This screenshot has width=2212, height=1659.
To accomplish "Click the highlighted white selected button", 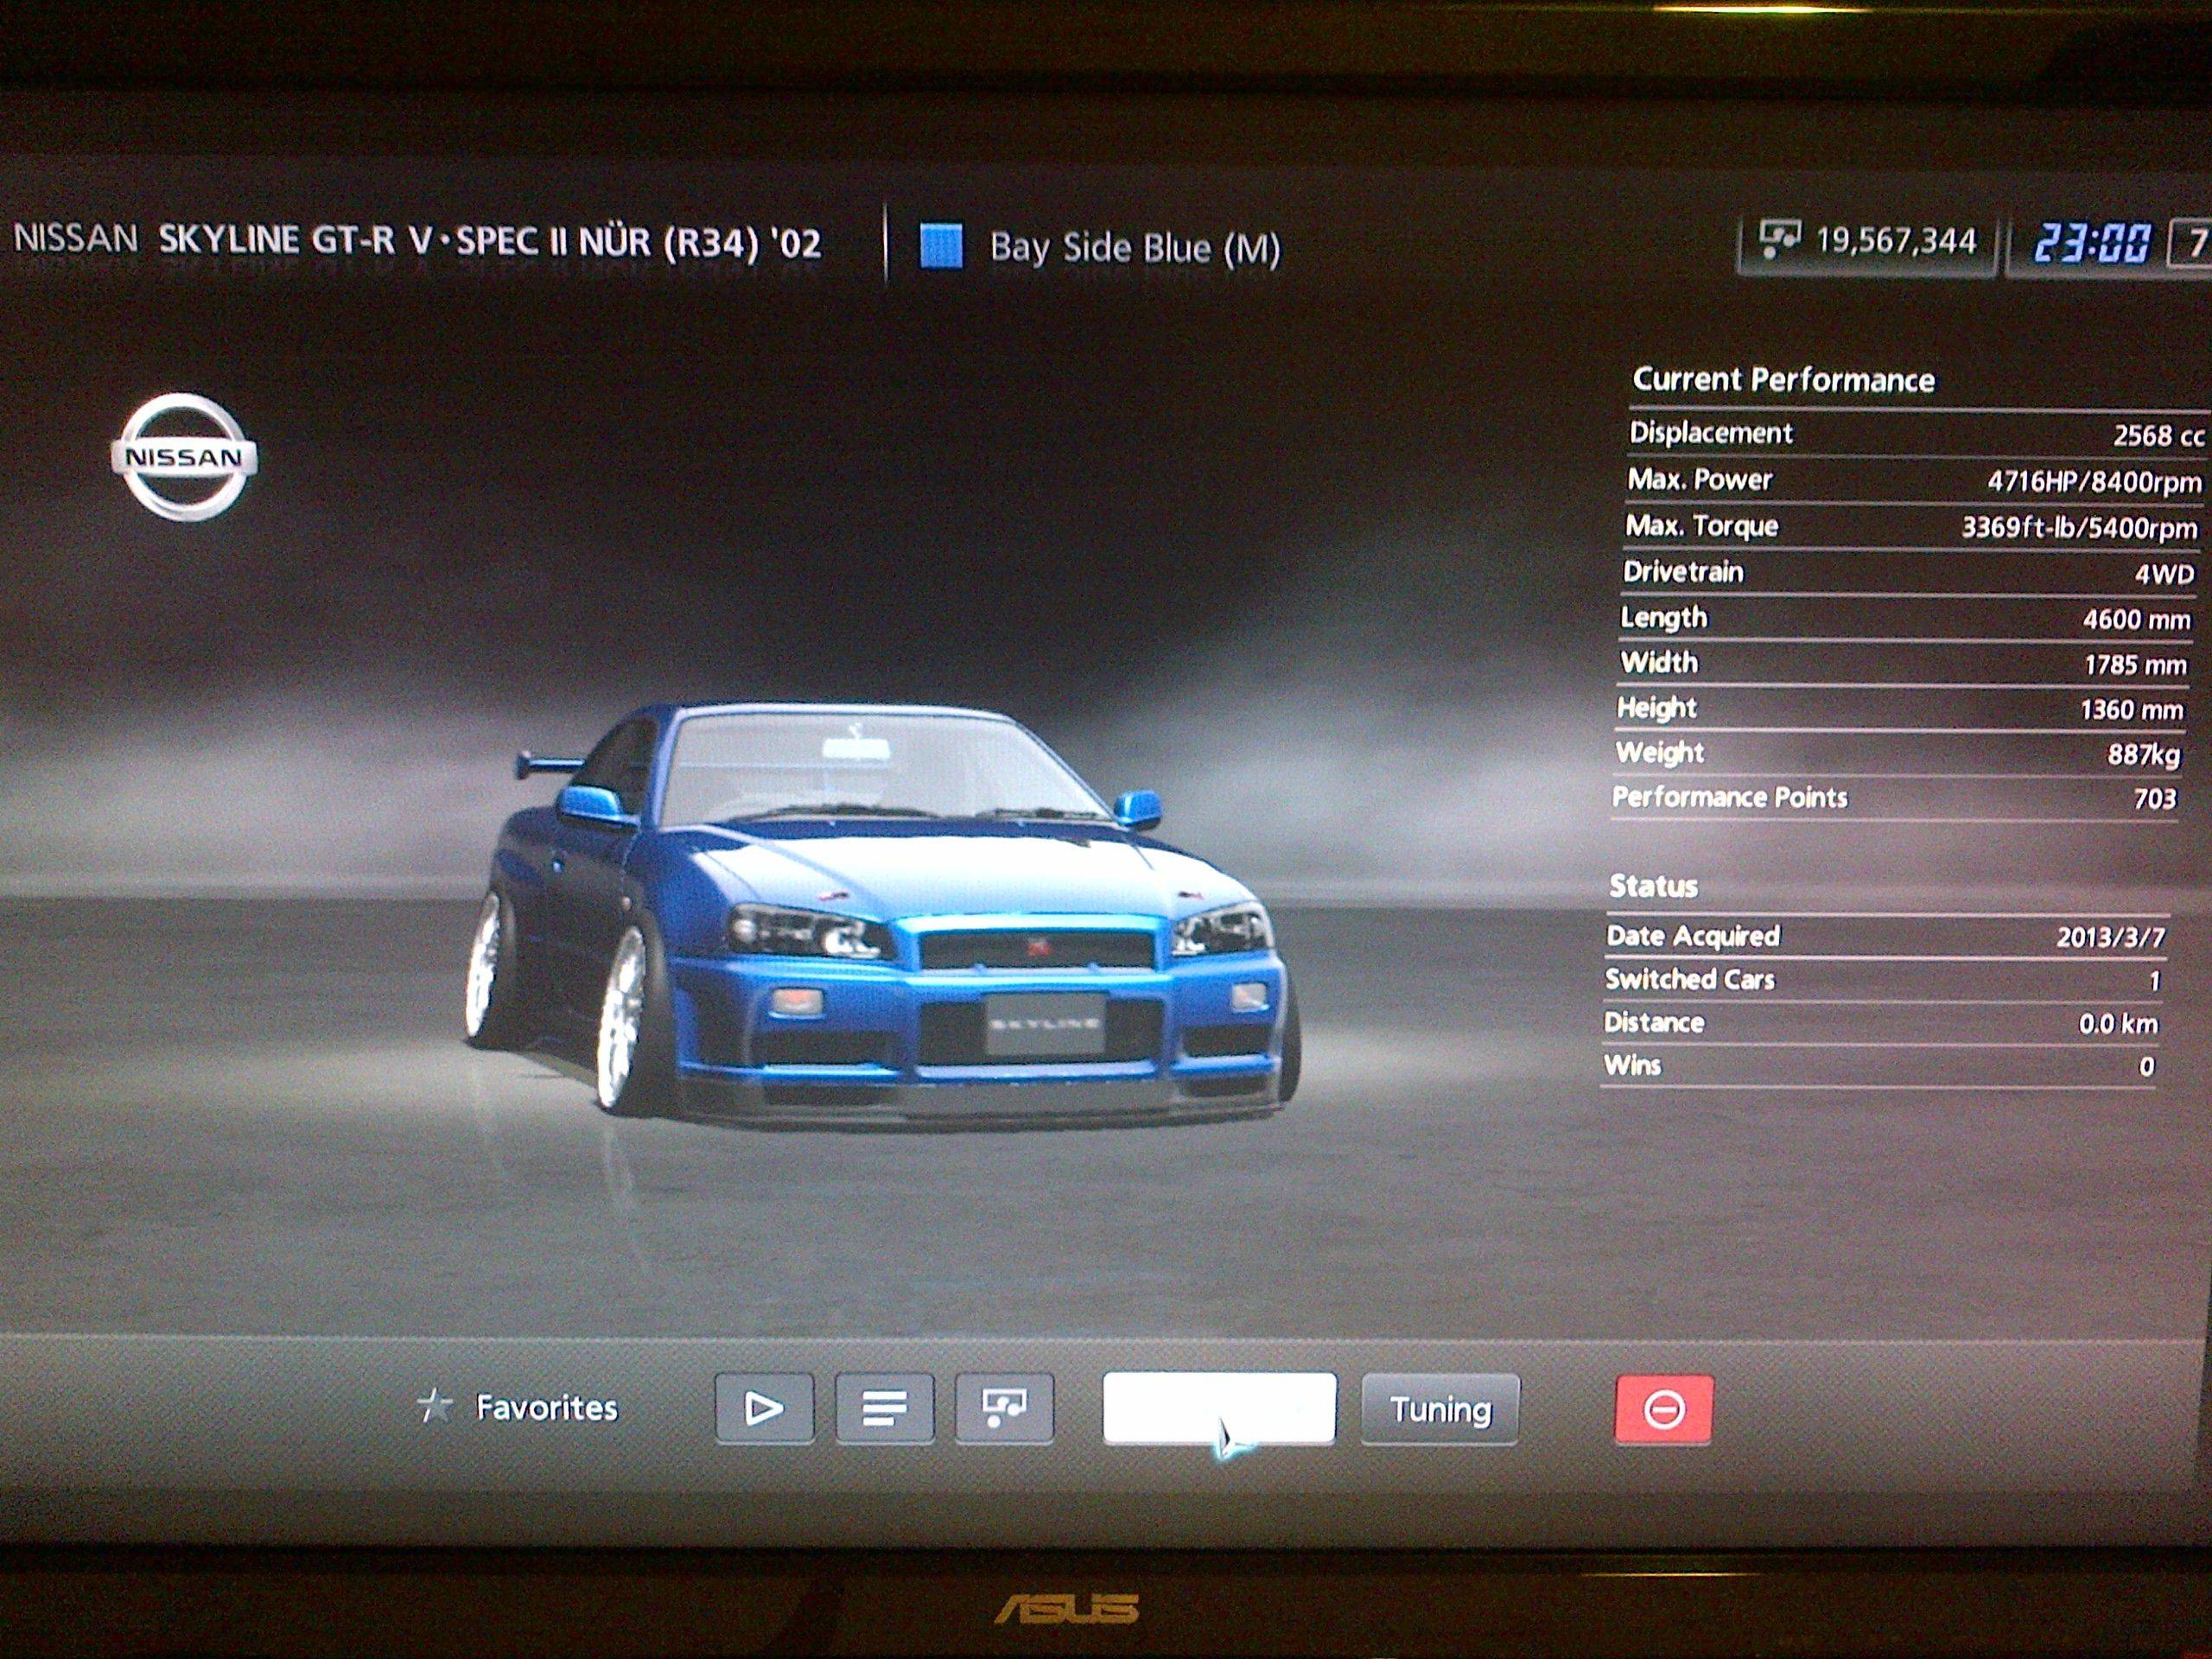I will (1218, 1408).
